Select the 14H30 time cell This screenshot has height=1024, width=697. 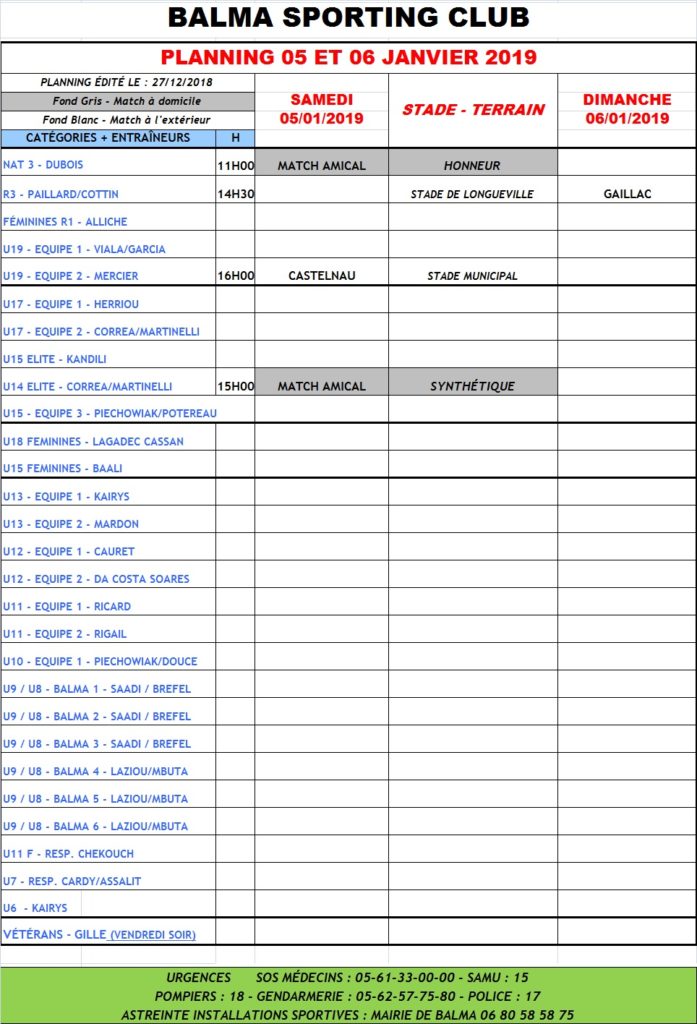235,194
